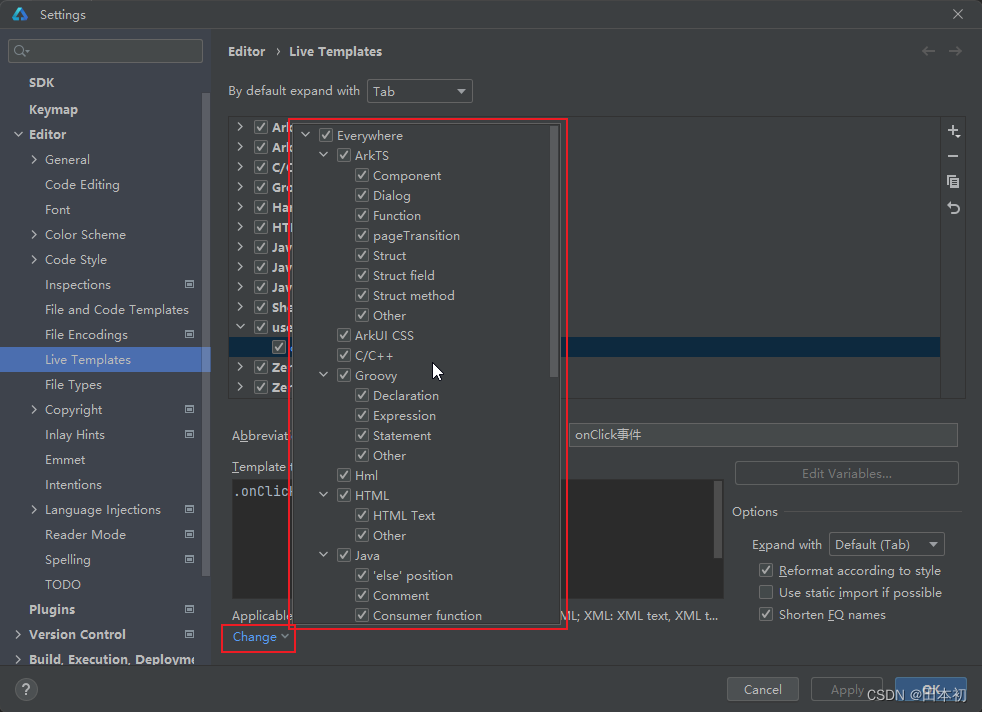This screenshot has width=982, height=712.
Task: Click the search magnifier icon
Action: tap(21, 51)
